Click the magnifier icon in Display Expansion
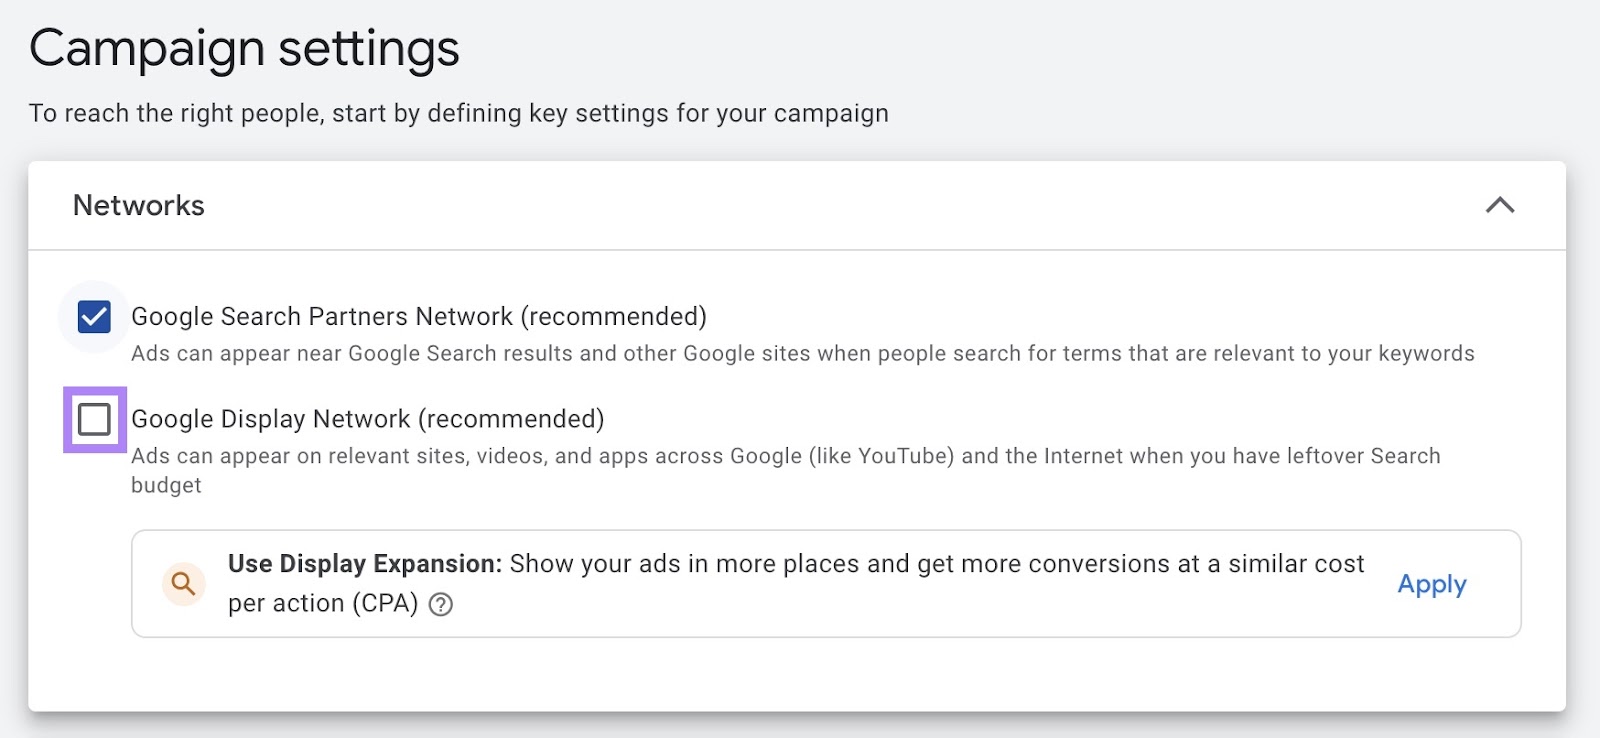 184,583
